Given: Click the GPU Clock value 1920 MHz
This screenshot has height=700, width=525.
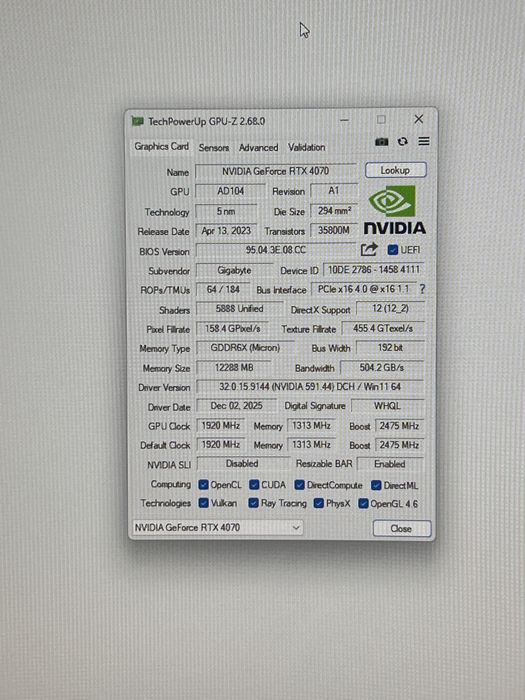Looking at the screenshot, I should [x=221, y=426].
